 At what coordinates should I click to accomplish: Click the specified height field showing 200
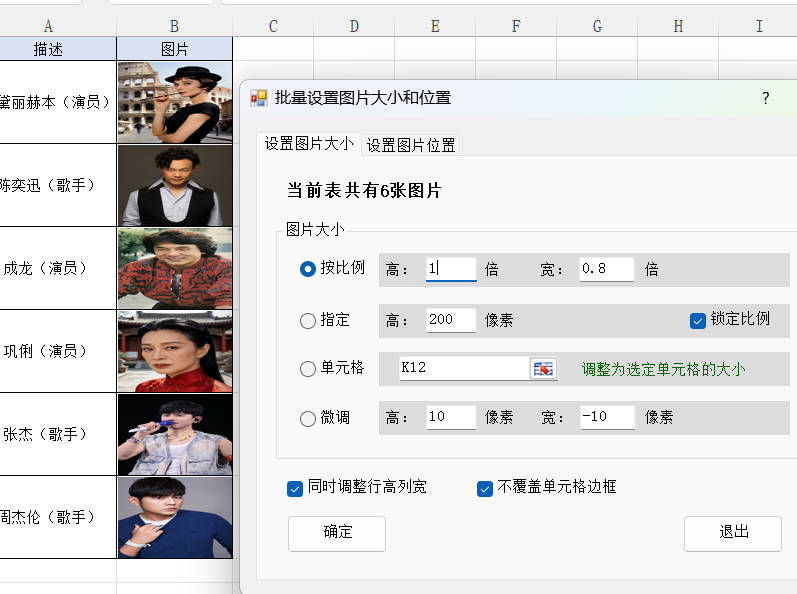click(451, 320)
